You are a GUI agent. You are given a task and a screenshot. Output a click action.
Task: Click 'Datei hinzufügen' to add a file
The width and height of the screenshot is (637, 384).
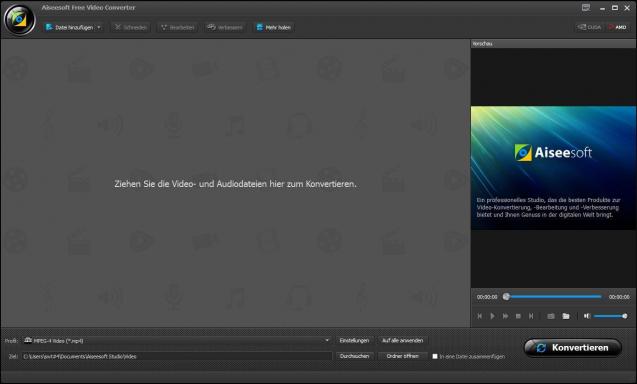point(70,27)
